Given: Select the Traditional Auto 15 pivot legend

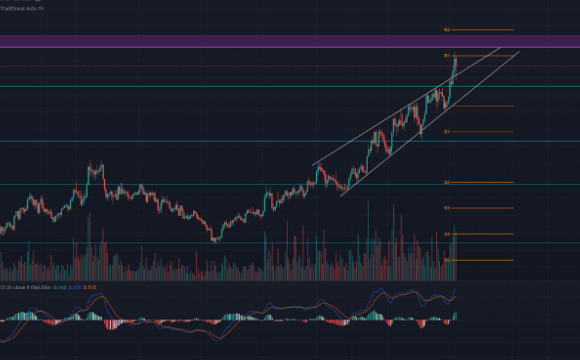Looking at the screenshot, I should tap(21, 8).
